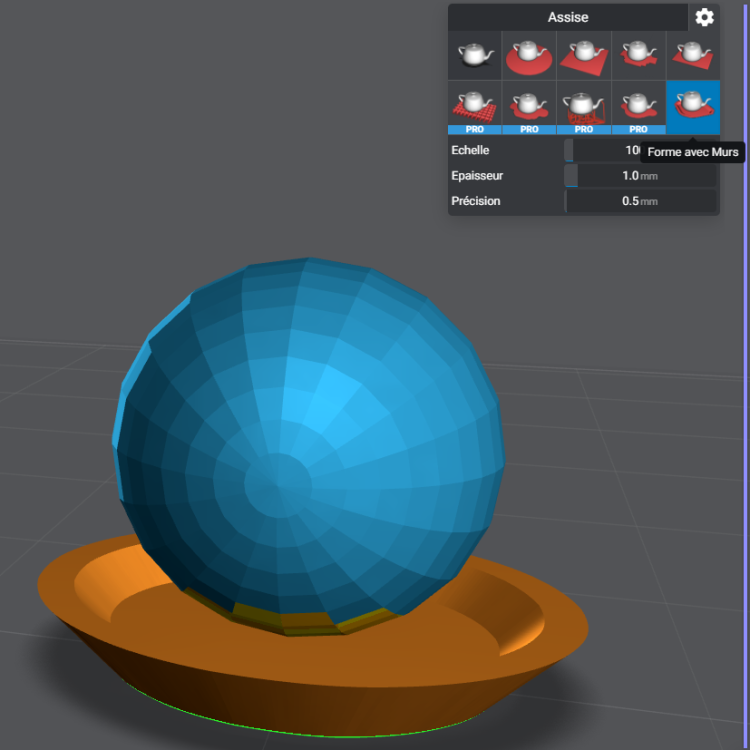
Task: Pick the PRO grid mesh raft
Action: [474, 108]
